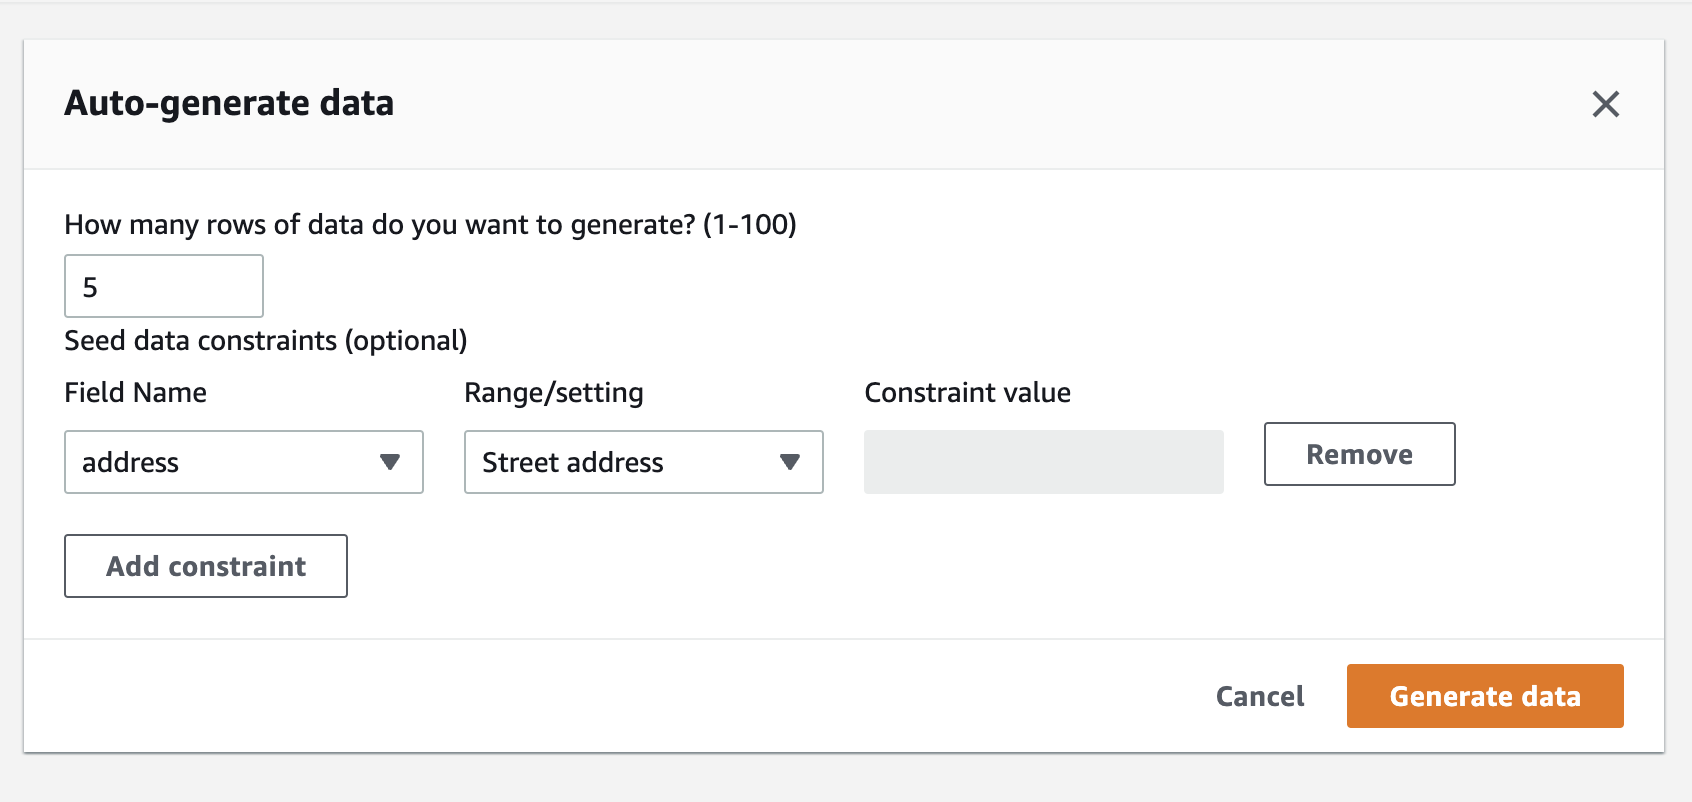Viewport: 1692px width, 802px height.
Task: Click the 'address' text in the Field Name box
Action: click(x=130, y=462)
